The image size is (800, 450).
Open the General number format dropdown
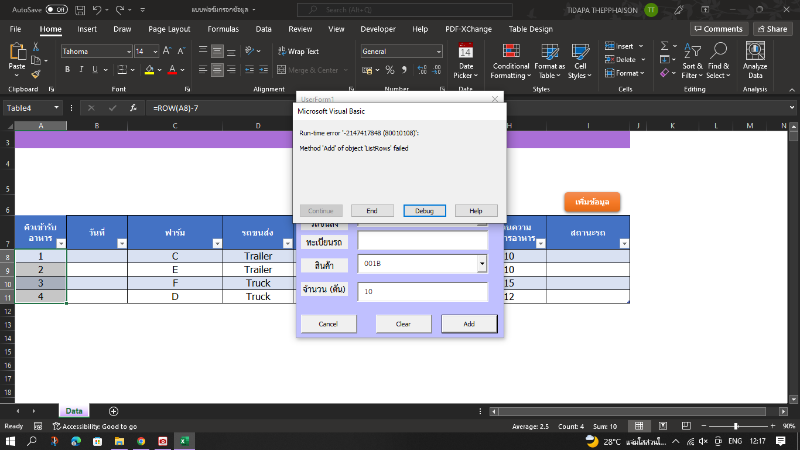(x=438, y=51)
